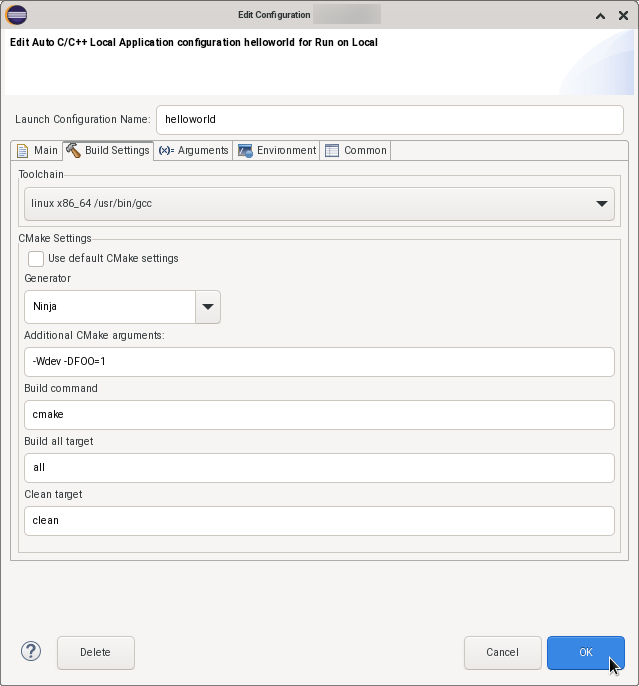Click the Cancel button
The height and width of the screenshot is (686, 639).
point(502,653)
